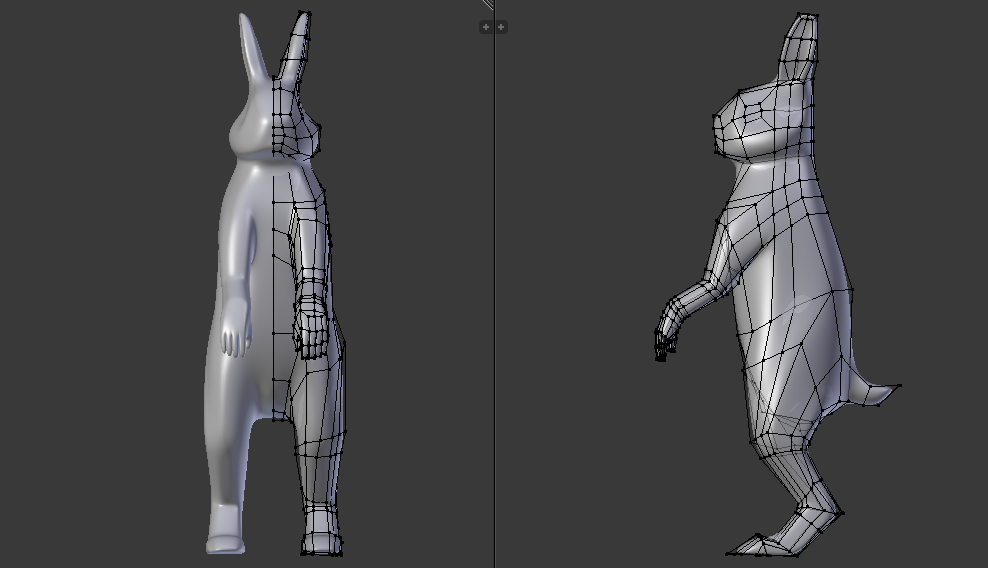This screenshot has width=988, height=568.
Task: Expand the left viewport's plus panel toggle
Action: [x=486, y=27]
